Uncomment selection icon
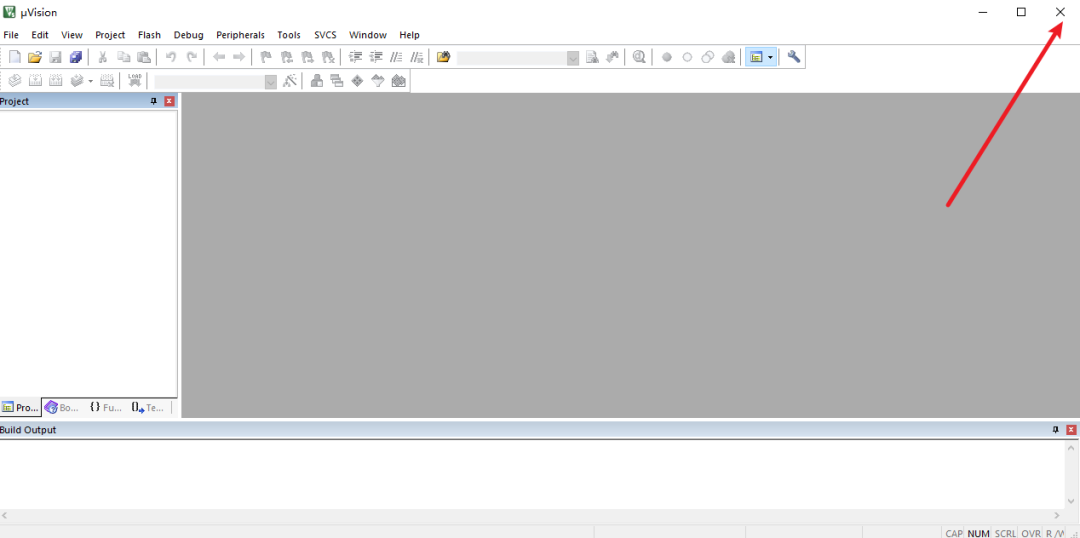This screenshot has height=538, width=1080. [x=417, y=57]
